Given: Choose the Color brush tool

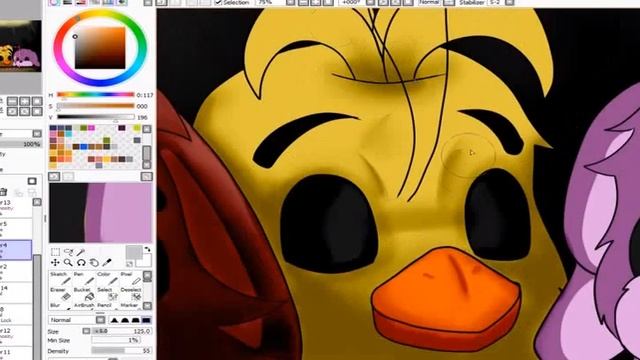Looking at the screenshot, I should tap(108, 278).
